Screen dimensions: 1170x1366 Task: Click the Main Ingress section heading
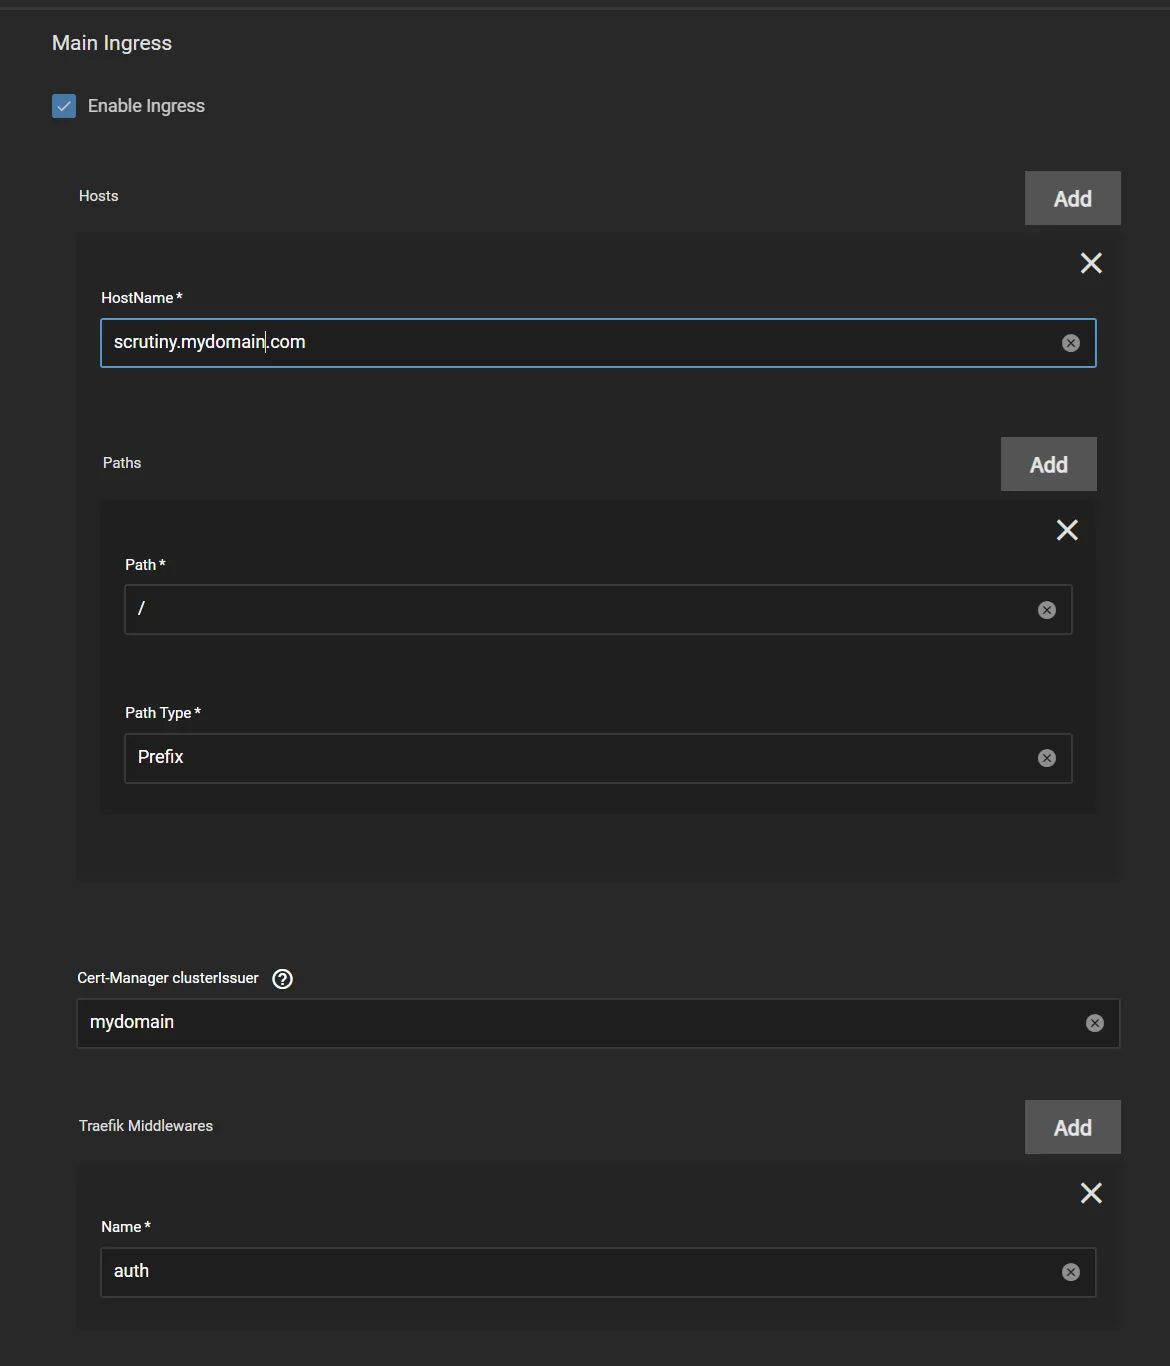coord(111,43)
